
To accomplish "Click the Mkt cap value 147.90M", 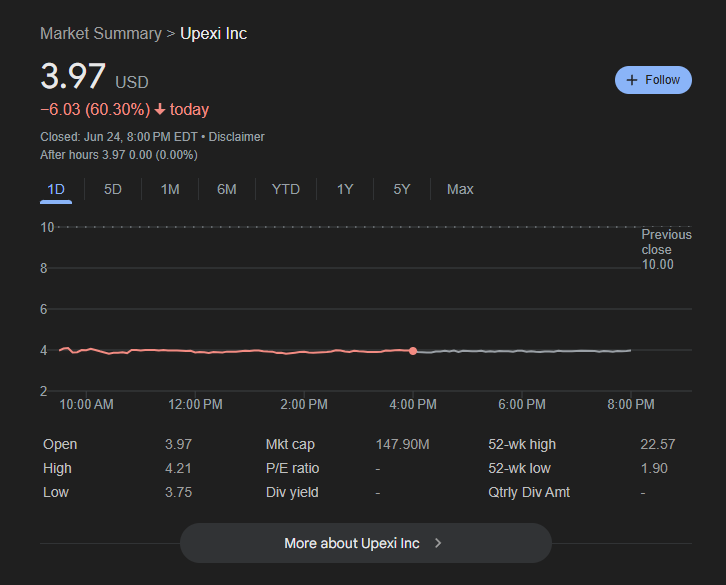I will (x=402, y=444).
